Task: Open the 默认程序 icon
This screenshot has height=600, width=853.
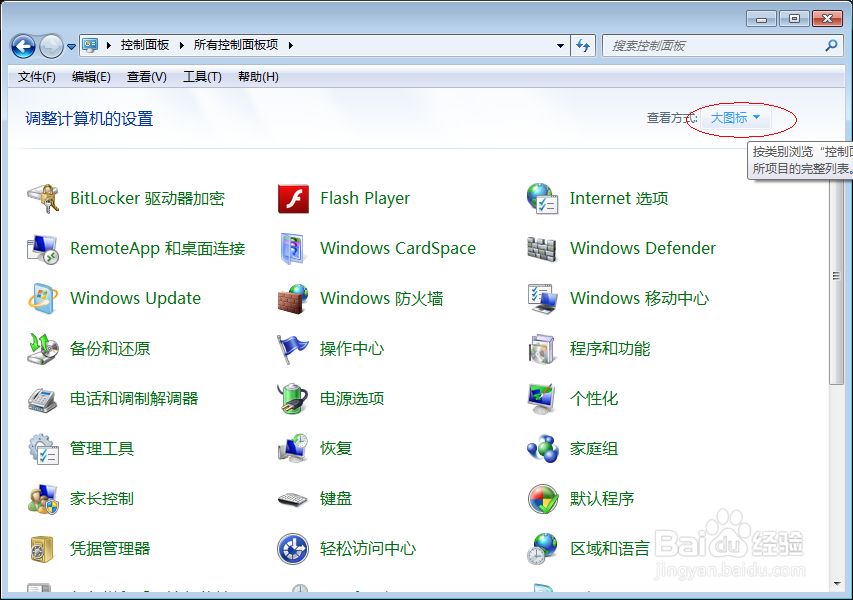Action: (542, 499)
